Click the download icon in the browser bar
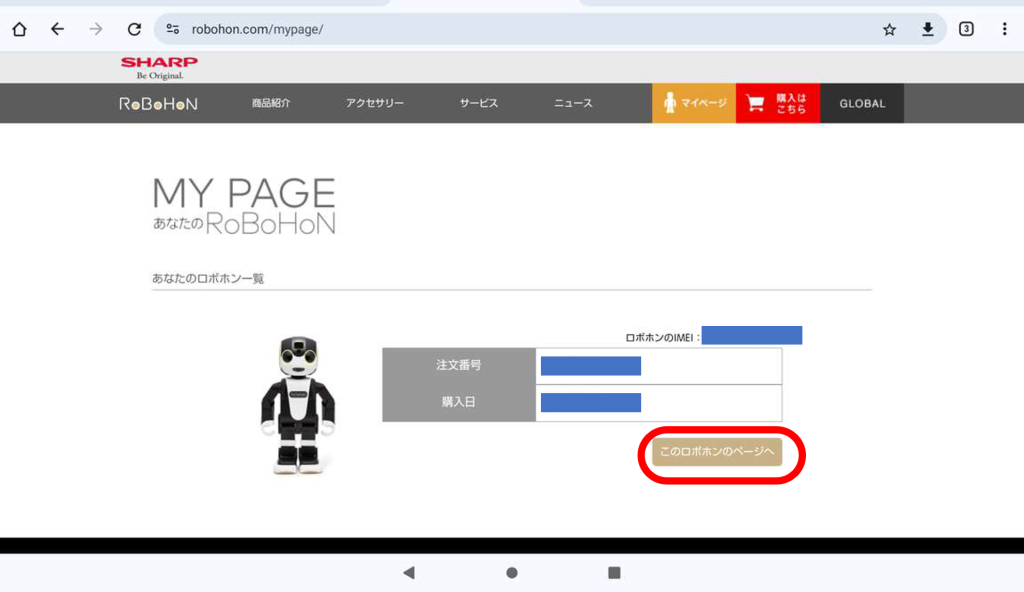 point(927,29)
